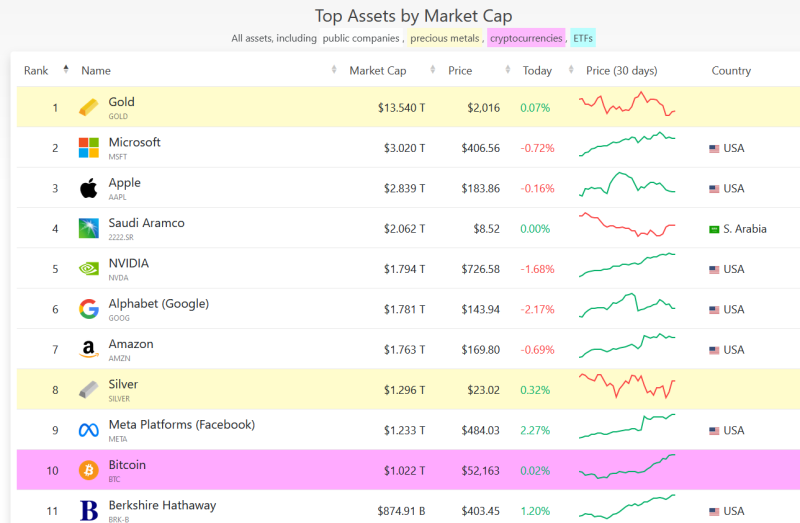Click Bitcoin price $52,163
The height and width of the screenshot is (523, 800).
(x=481, y=470)
